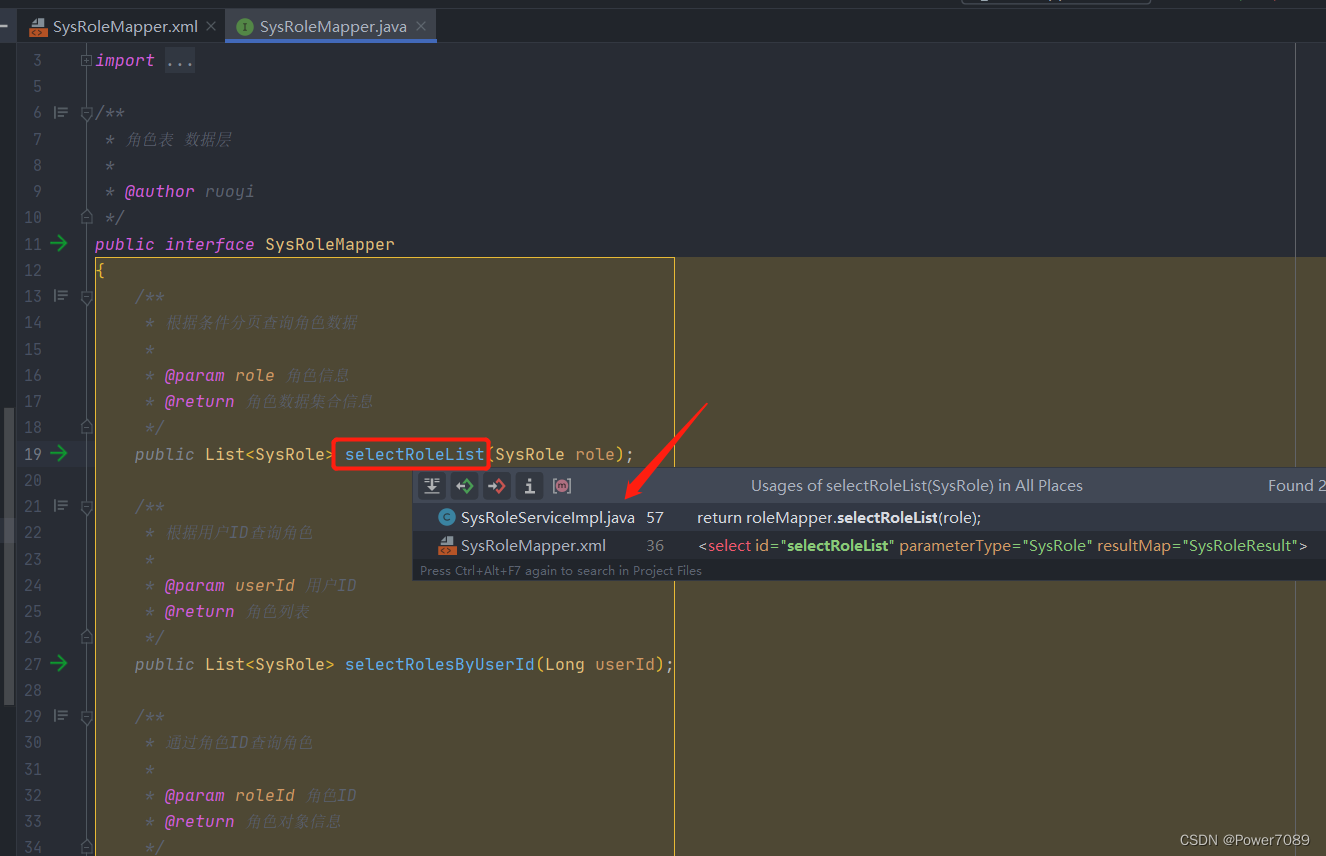Collapse the class doc comment at line 6
This screenshot has width=1326, height=856.
[86, 113]
